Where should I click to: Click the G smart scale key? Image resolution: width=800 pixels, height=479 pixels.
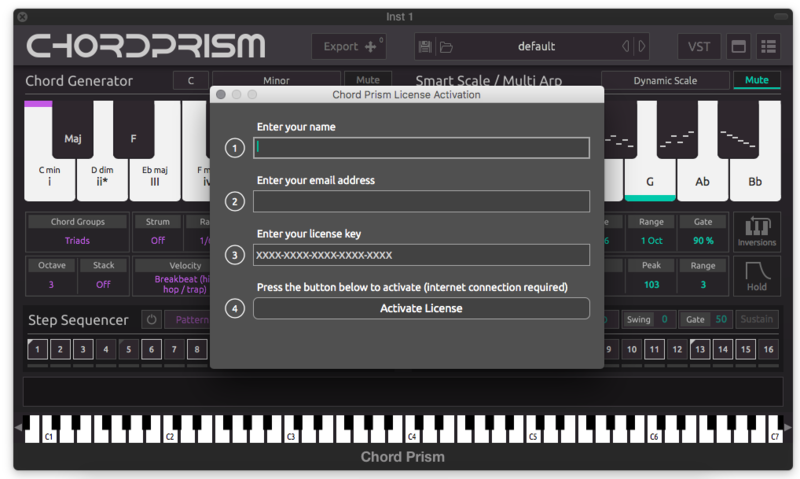(x=650, y=181)
